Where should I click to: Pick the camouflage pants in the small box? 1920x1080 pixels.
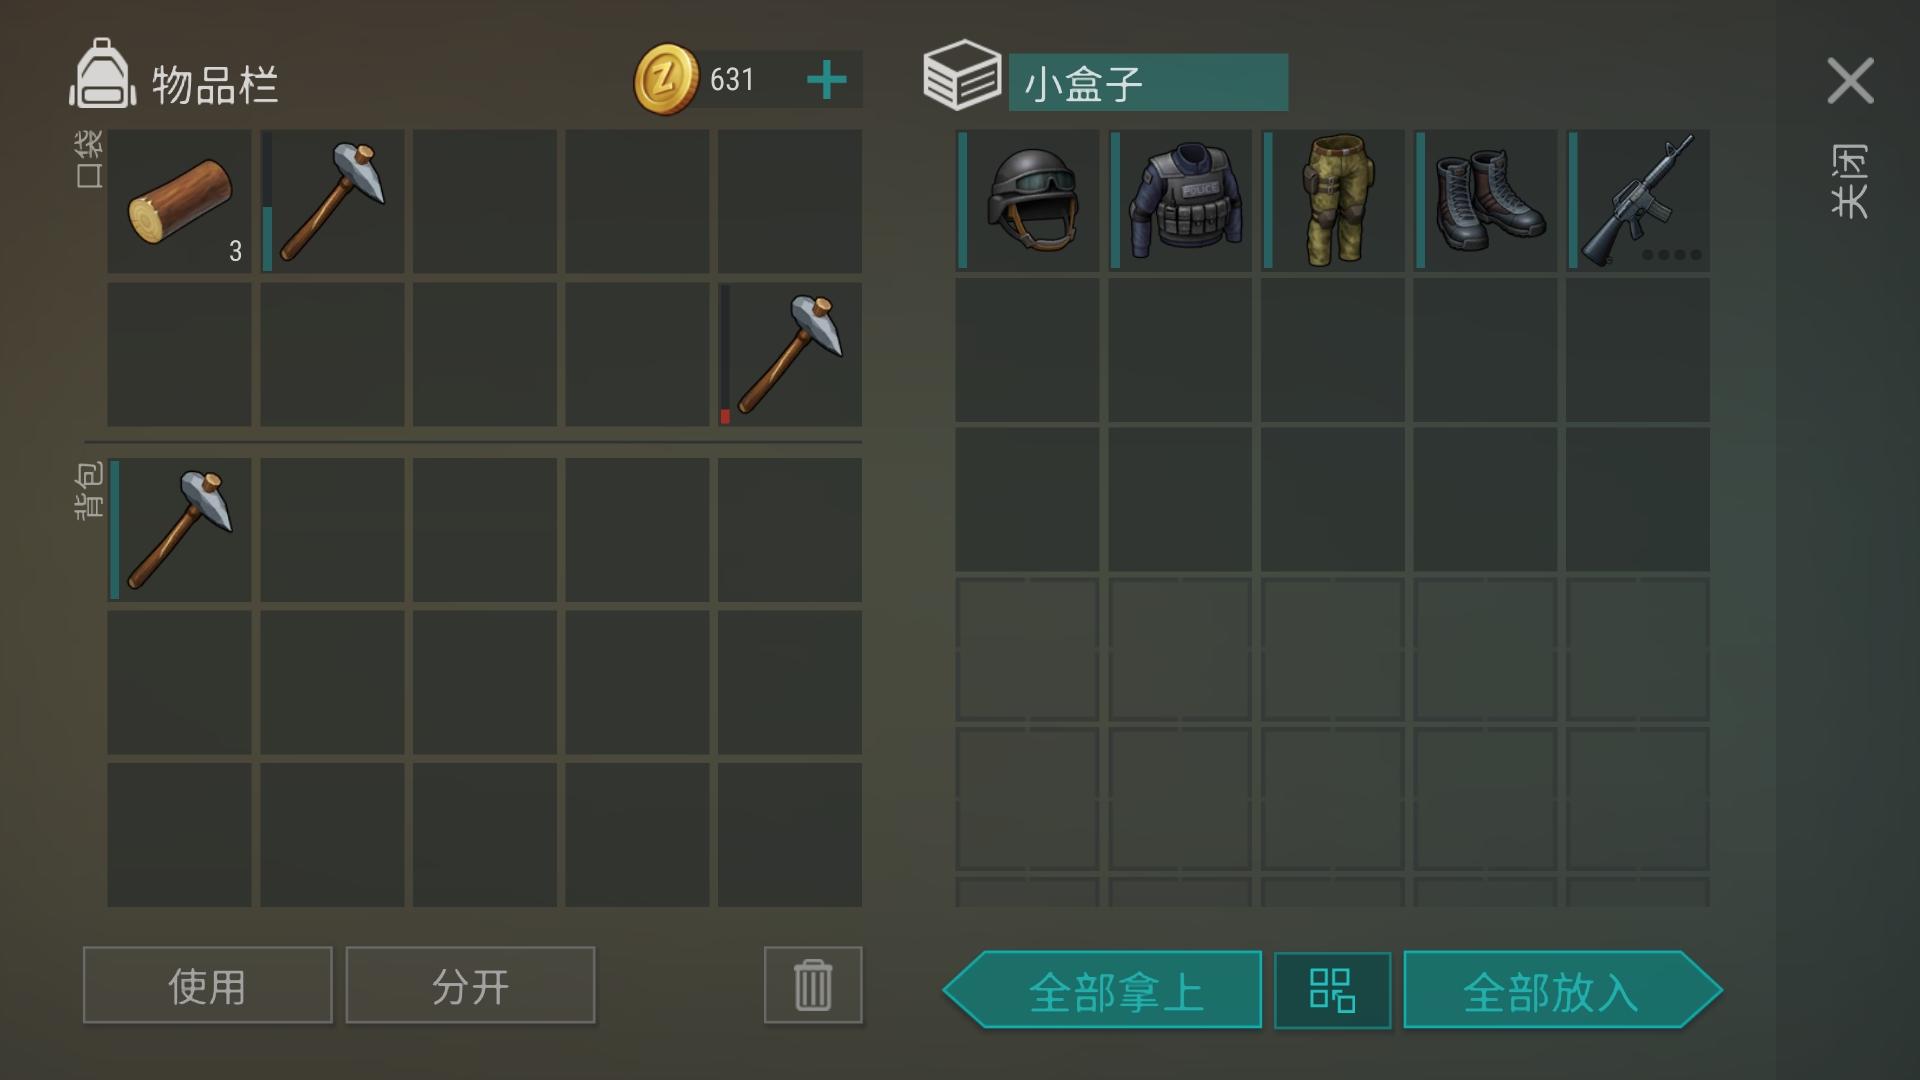(1333, 200)
